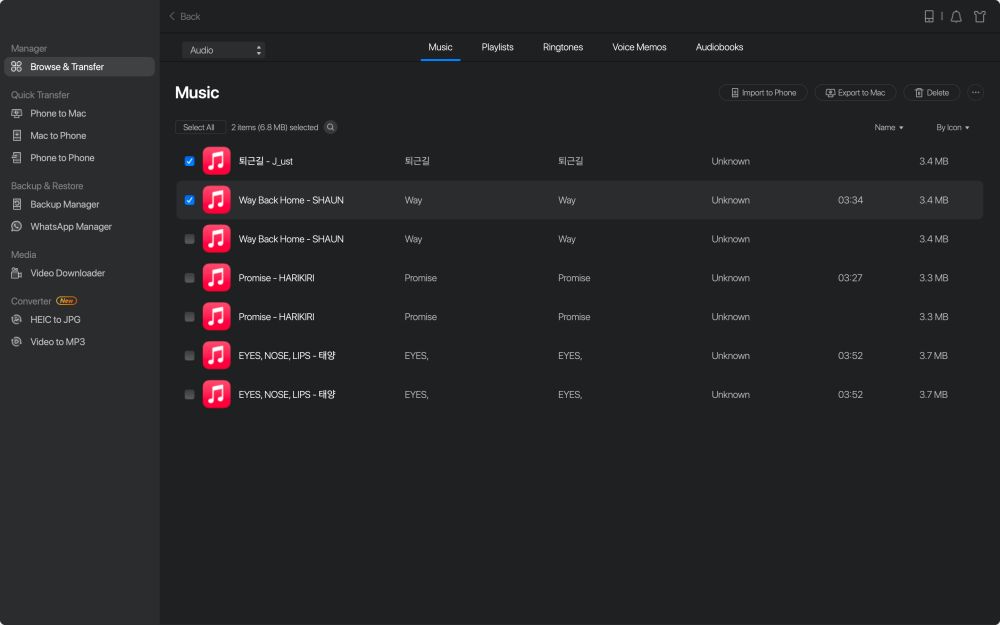The image size is (1000, 625).
Task: Switch to the Voice Memos tab
Action: tap(639, 47)
